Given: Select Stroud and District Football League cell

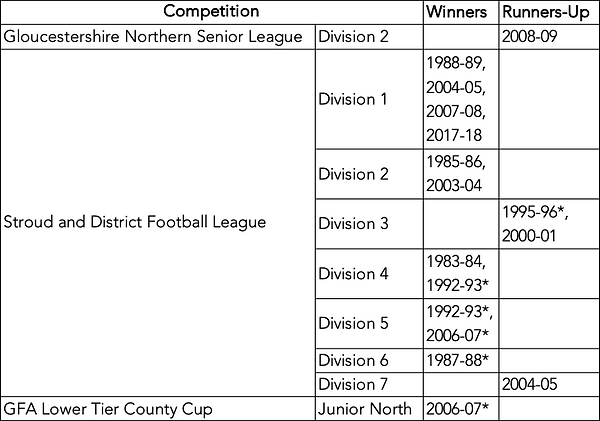Looking at the screenshot, I should (x=158, y=223).
